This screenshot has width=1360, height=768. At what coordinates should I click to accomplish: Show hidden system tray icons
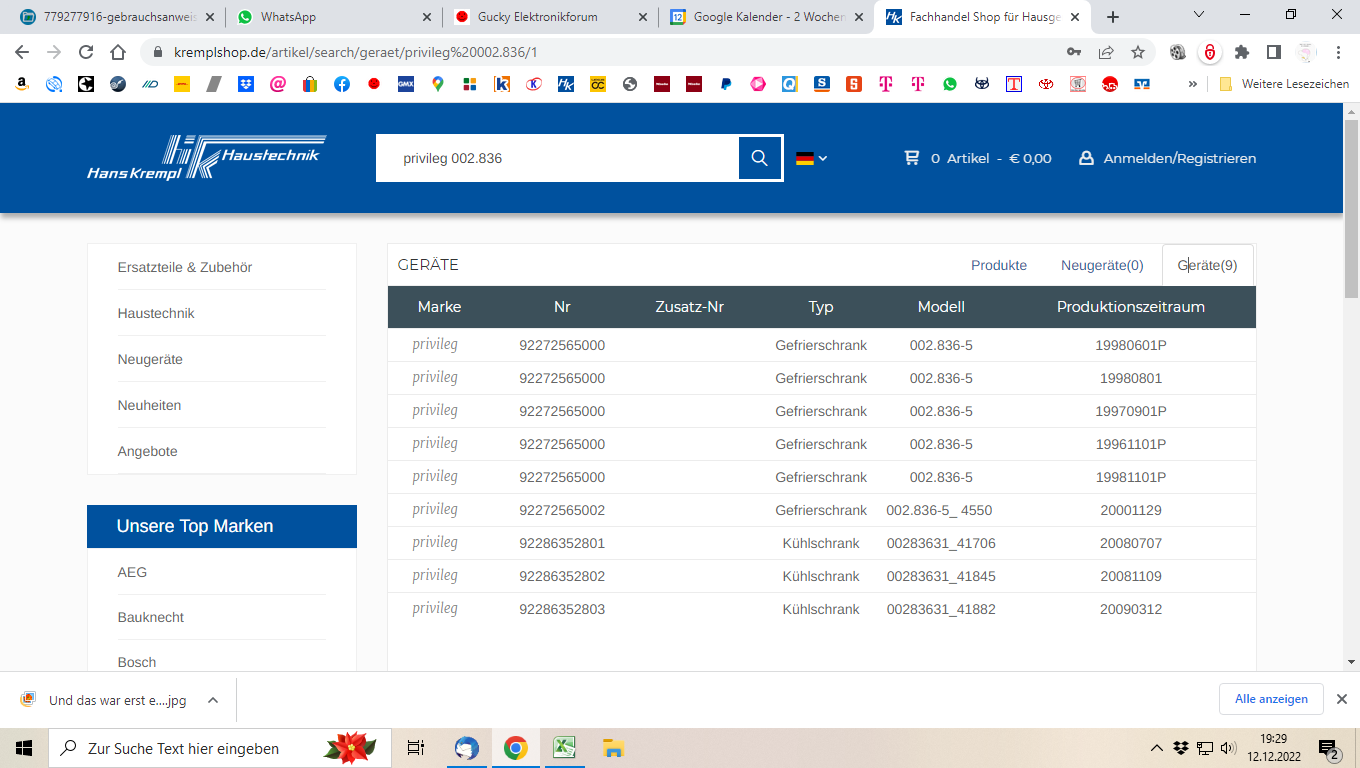point(1157,748)
